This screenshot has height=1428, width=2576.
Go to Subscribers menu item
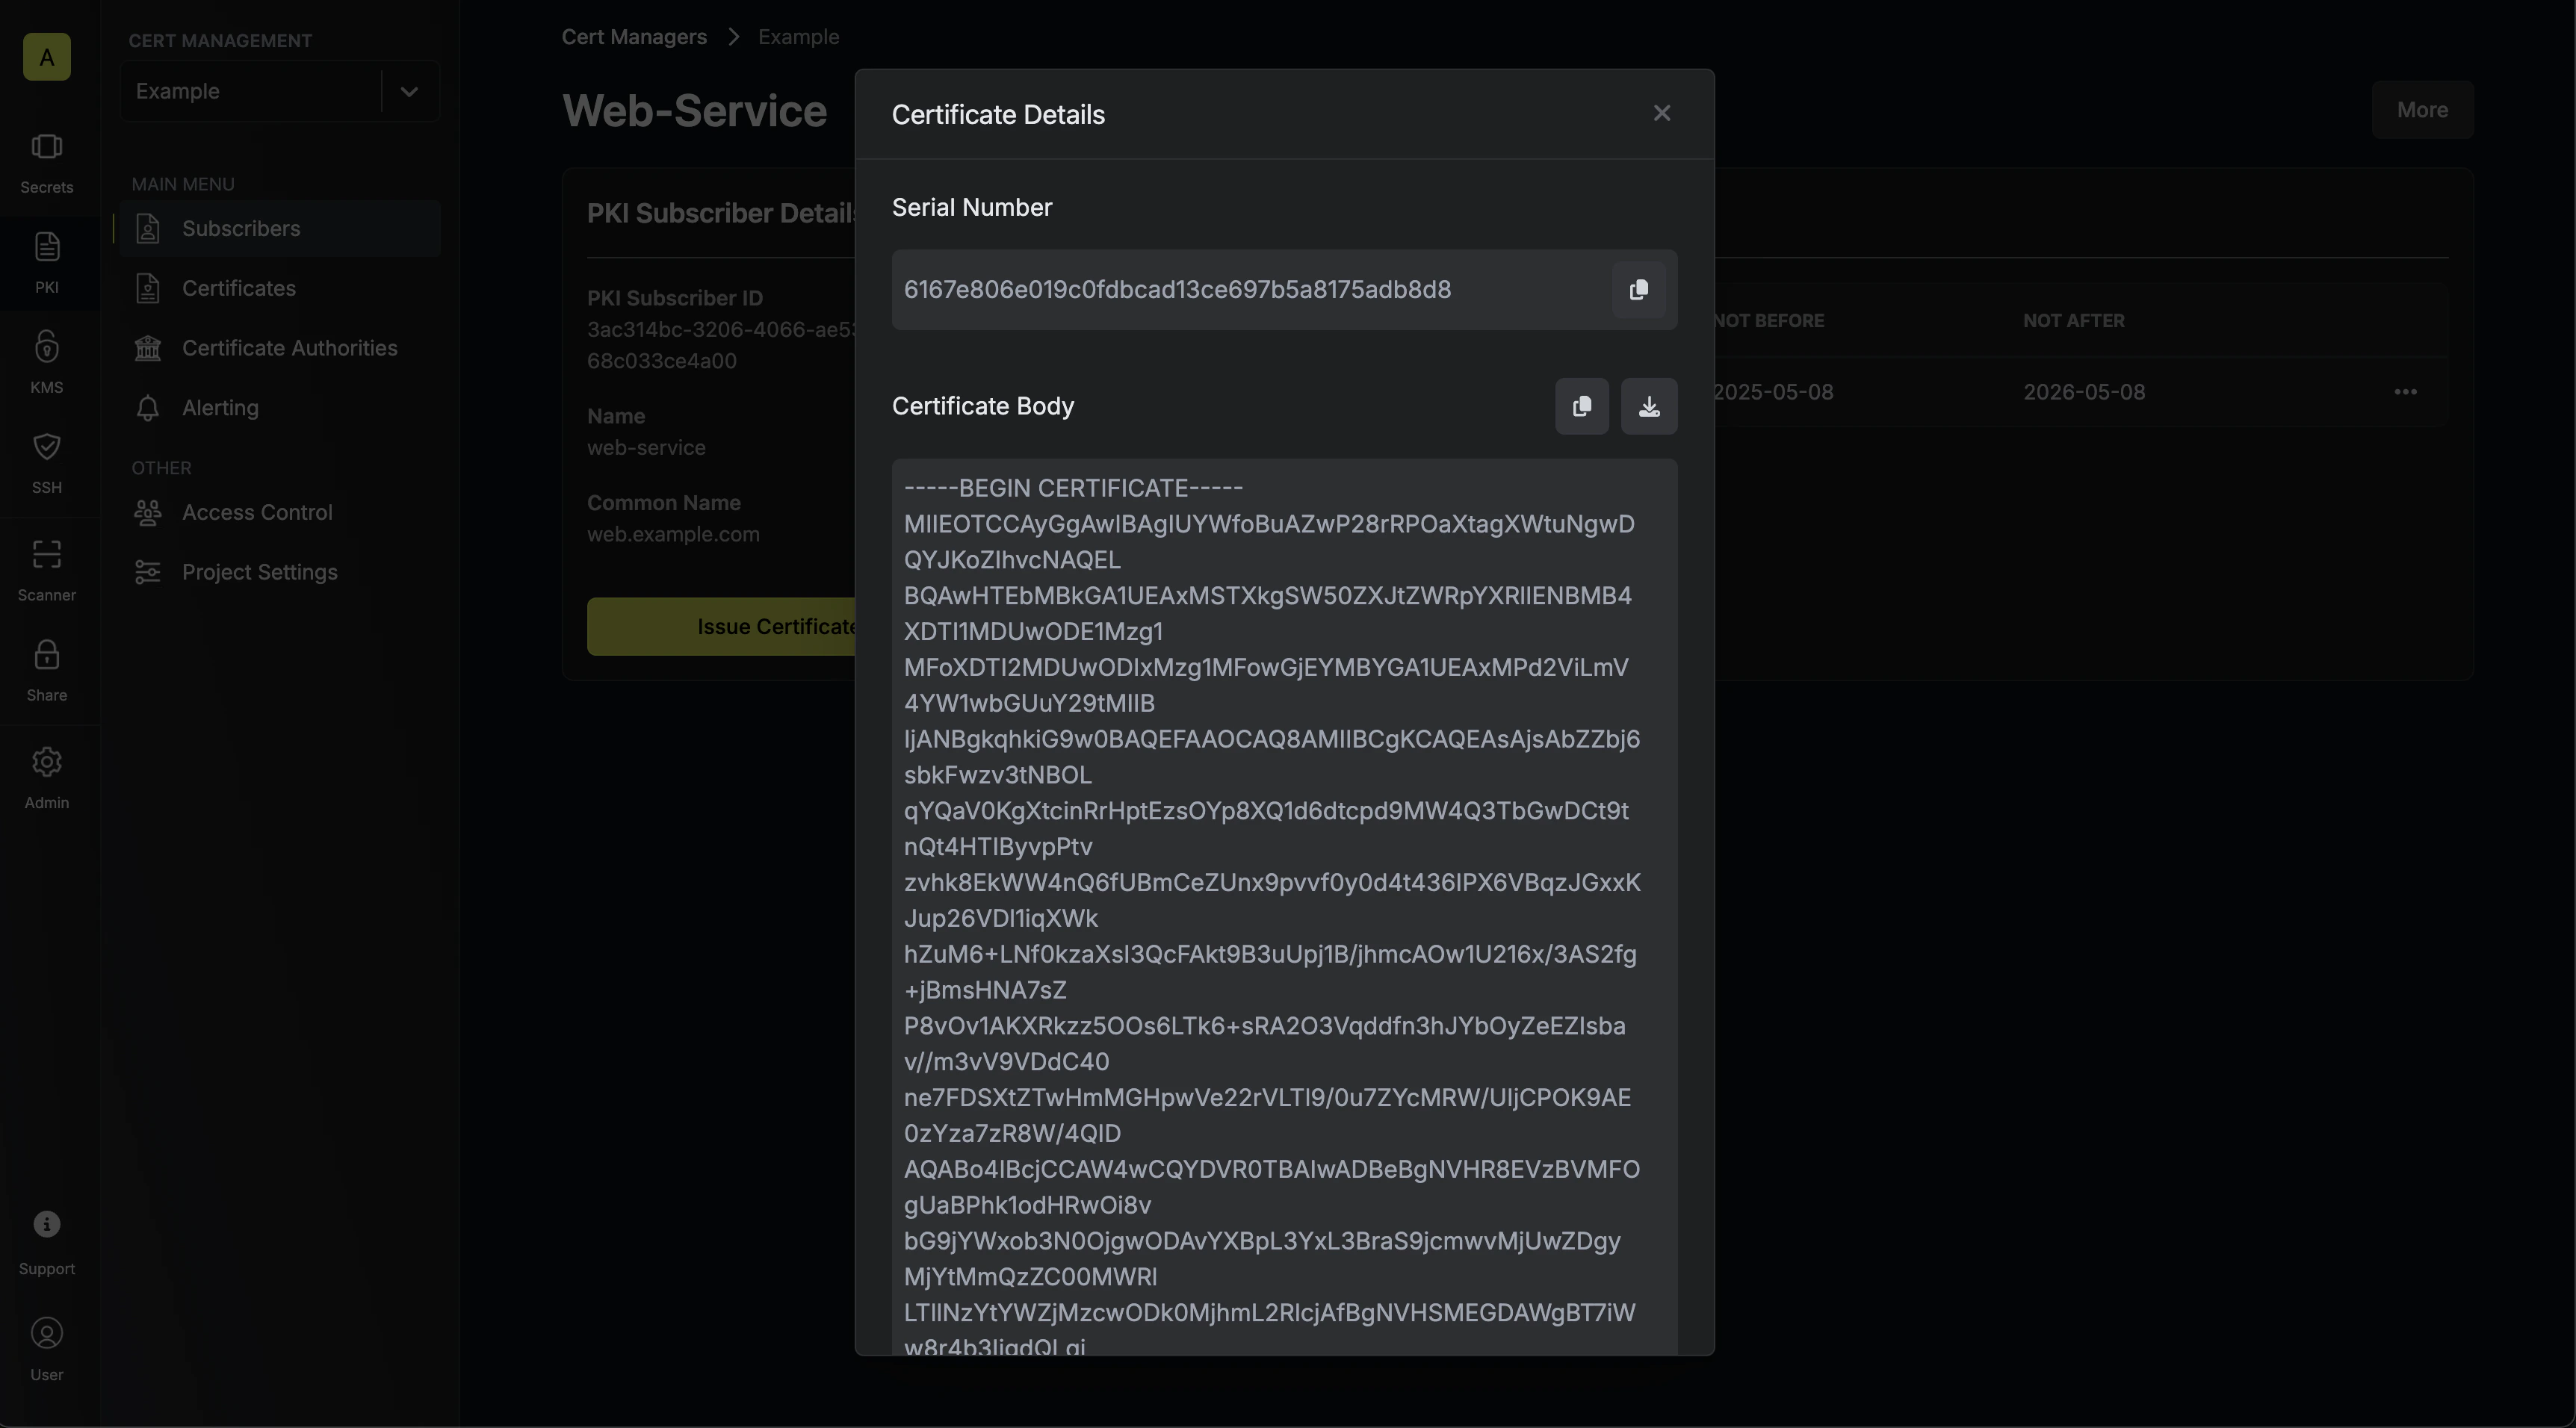(280, 229)
